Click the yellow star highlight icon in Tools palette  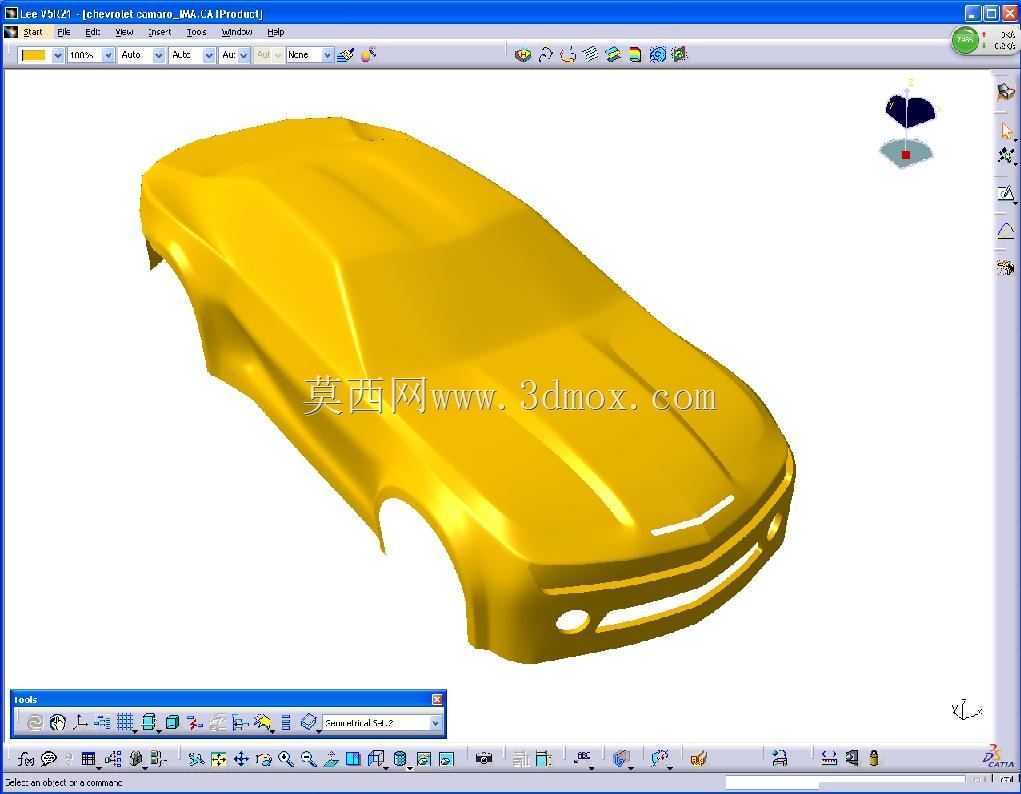pyautogui.click(x=262, y=722)
